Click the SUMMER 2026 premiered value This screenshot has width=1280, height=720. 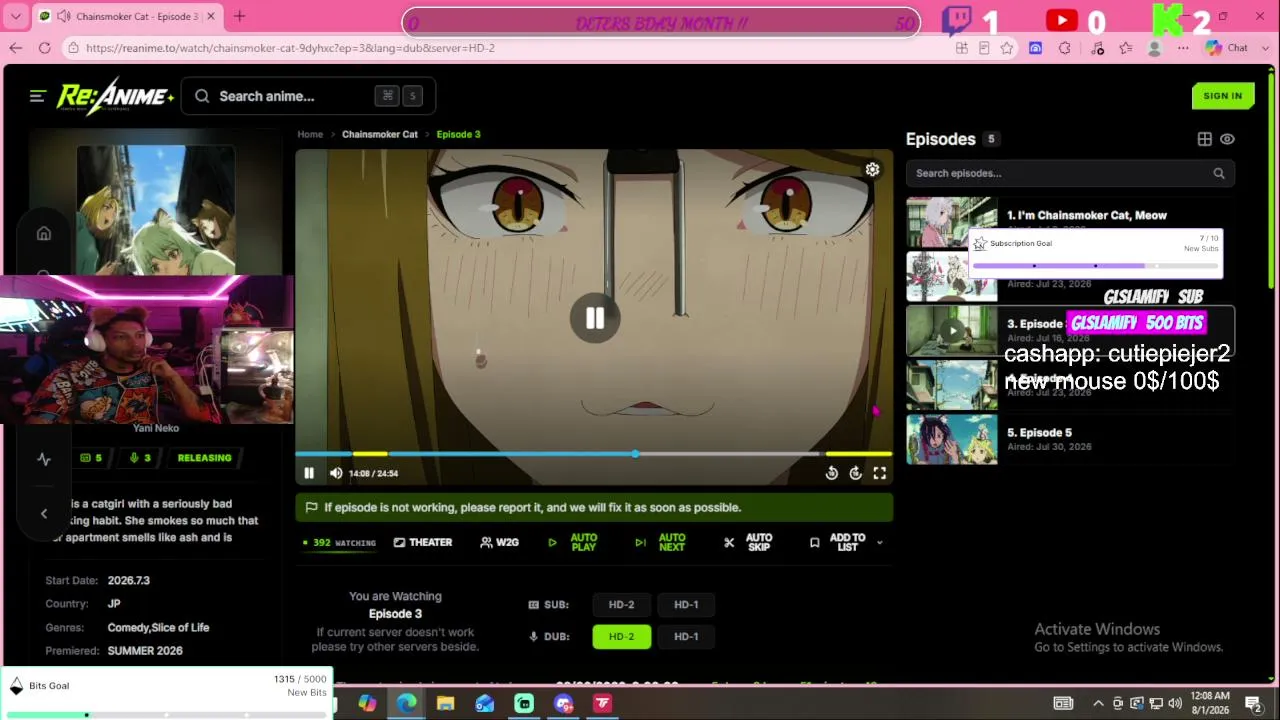145,650
